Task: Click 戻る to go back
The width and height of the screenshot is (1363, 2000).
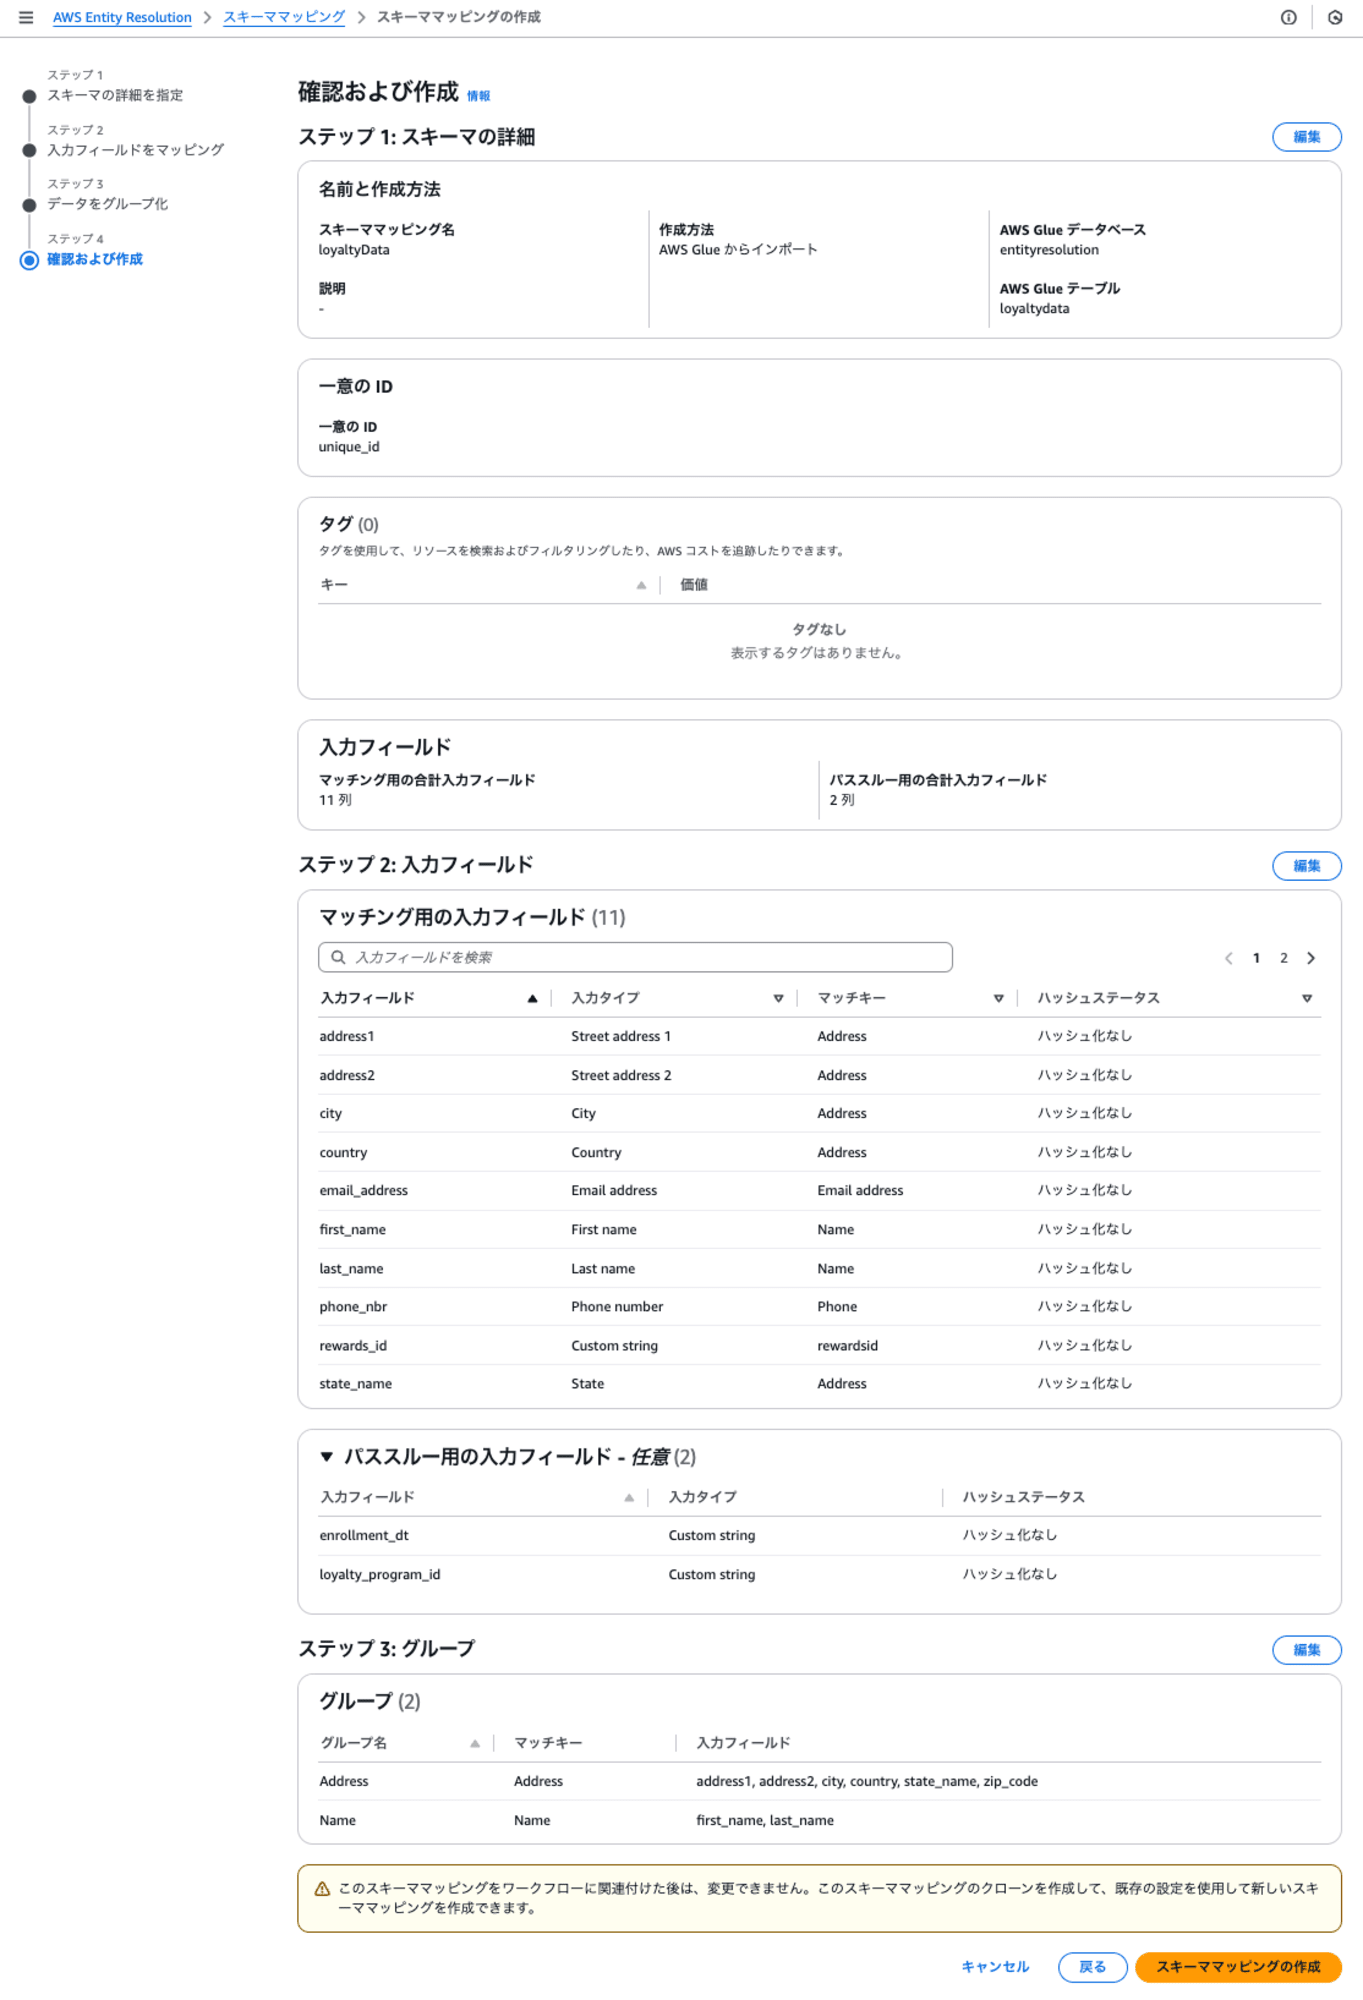Action: point(1092,1967)
